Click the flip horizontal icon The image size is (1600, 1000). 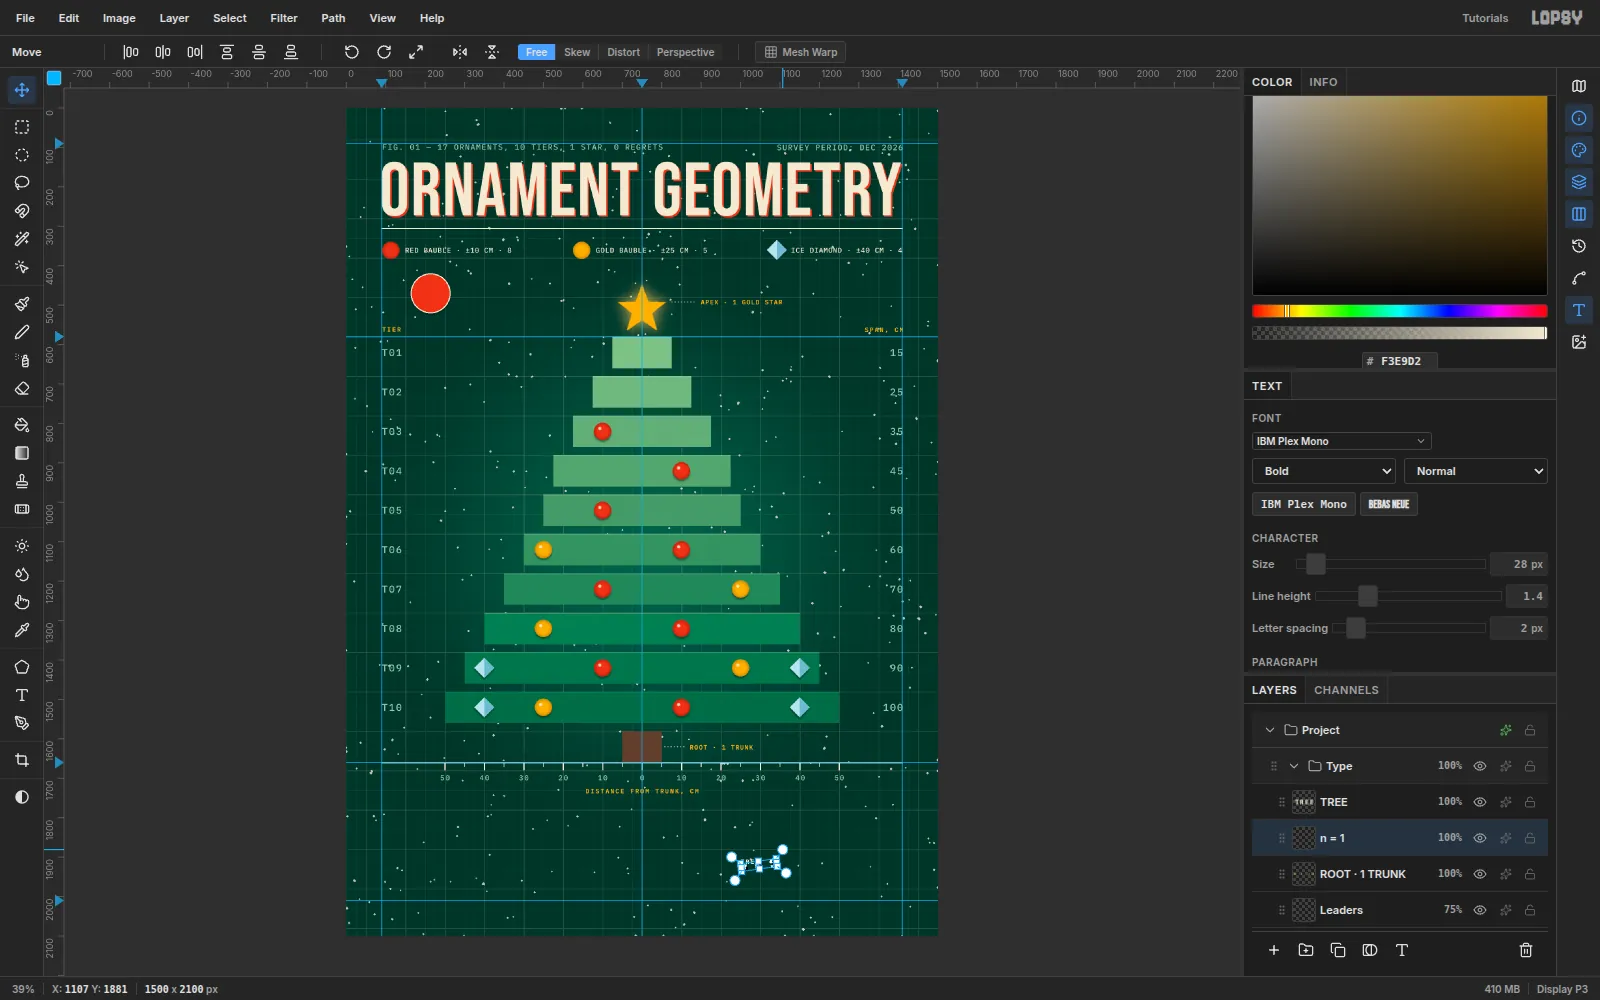(x=460, y=52)
